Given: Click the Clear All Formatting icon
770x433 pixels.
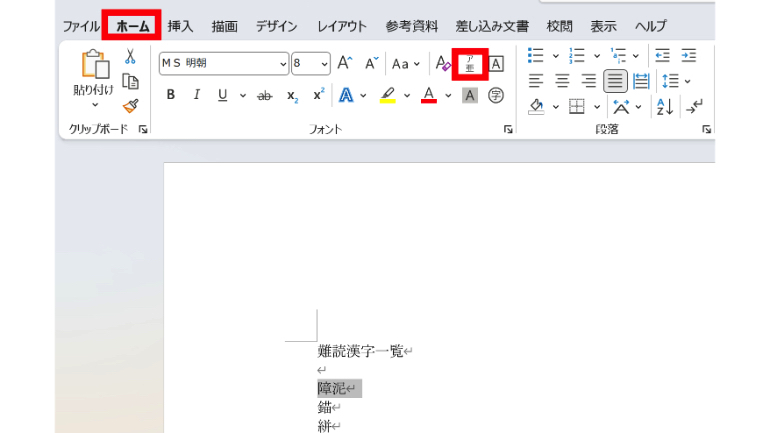Looking at the screenshot, I should click(x=443, y=64).
